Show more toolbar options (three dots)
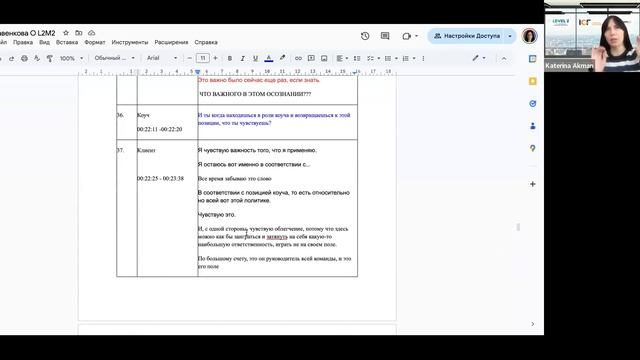 pos(423,58)
